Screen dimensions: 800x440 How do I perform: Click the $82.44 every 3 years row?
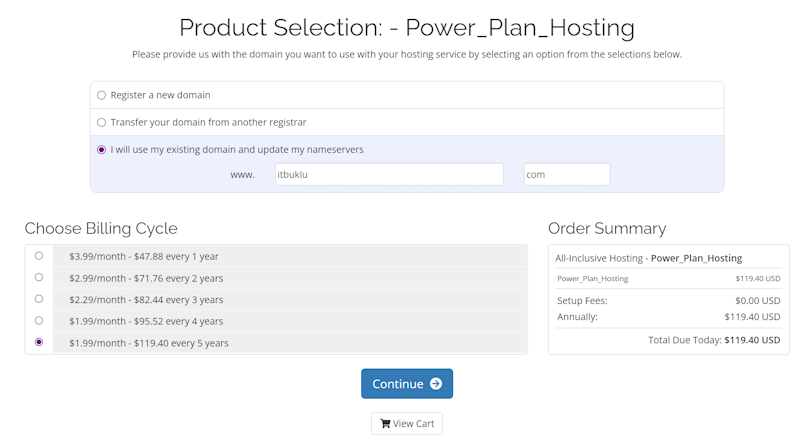(288, 300)
